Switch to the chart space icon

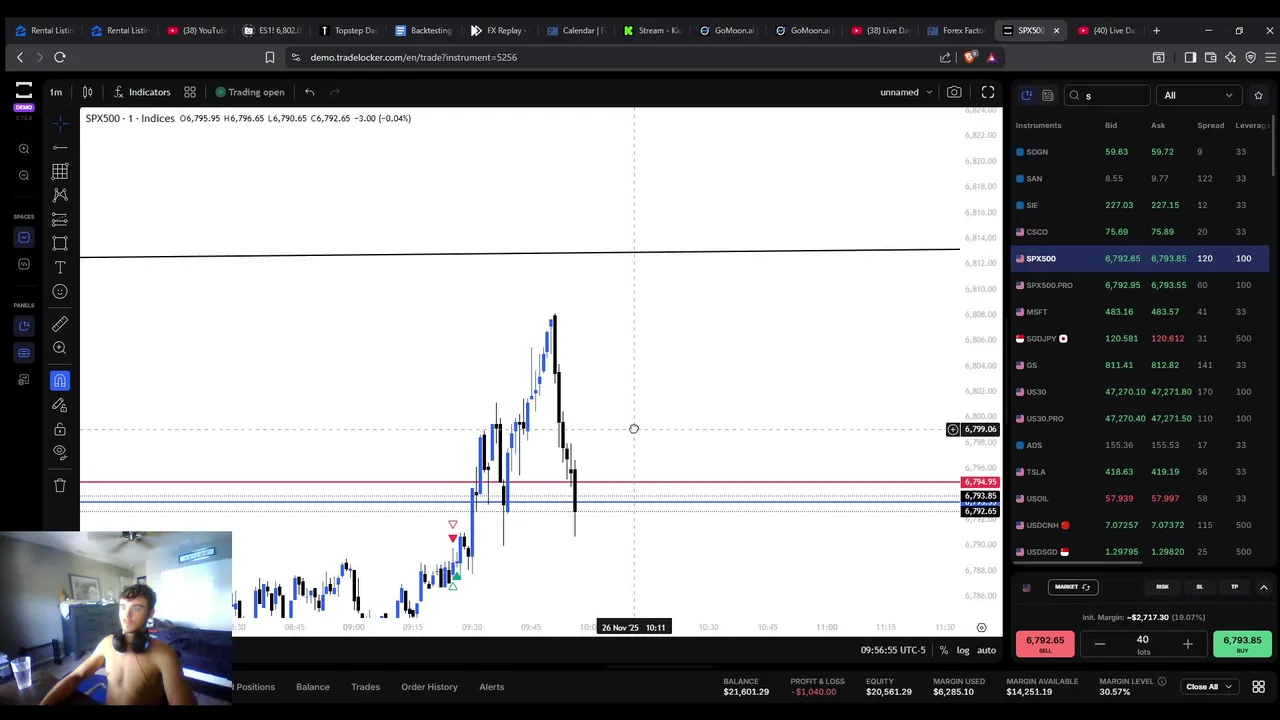coord(24,238)
